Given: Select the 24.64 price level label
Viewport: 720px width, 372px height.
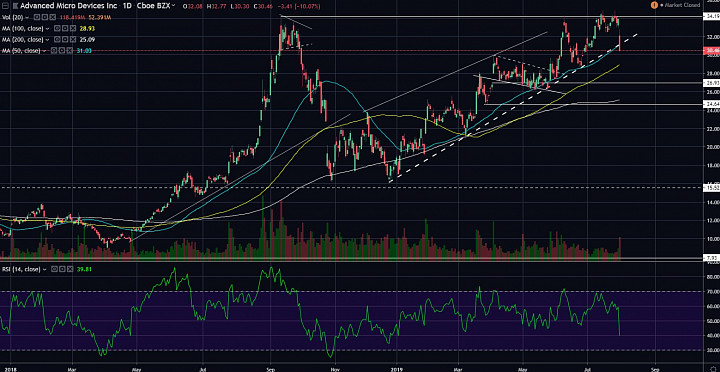Looking at the screenshot, I should click(x=711, y=105).
